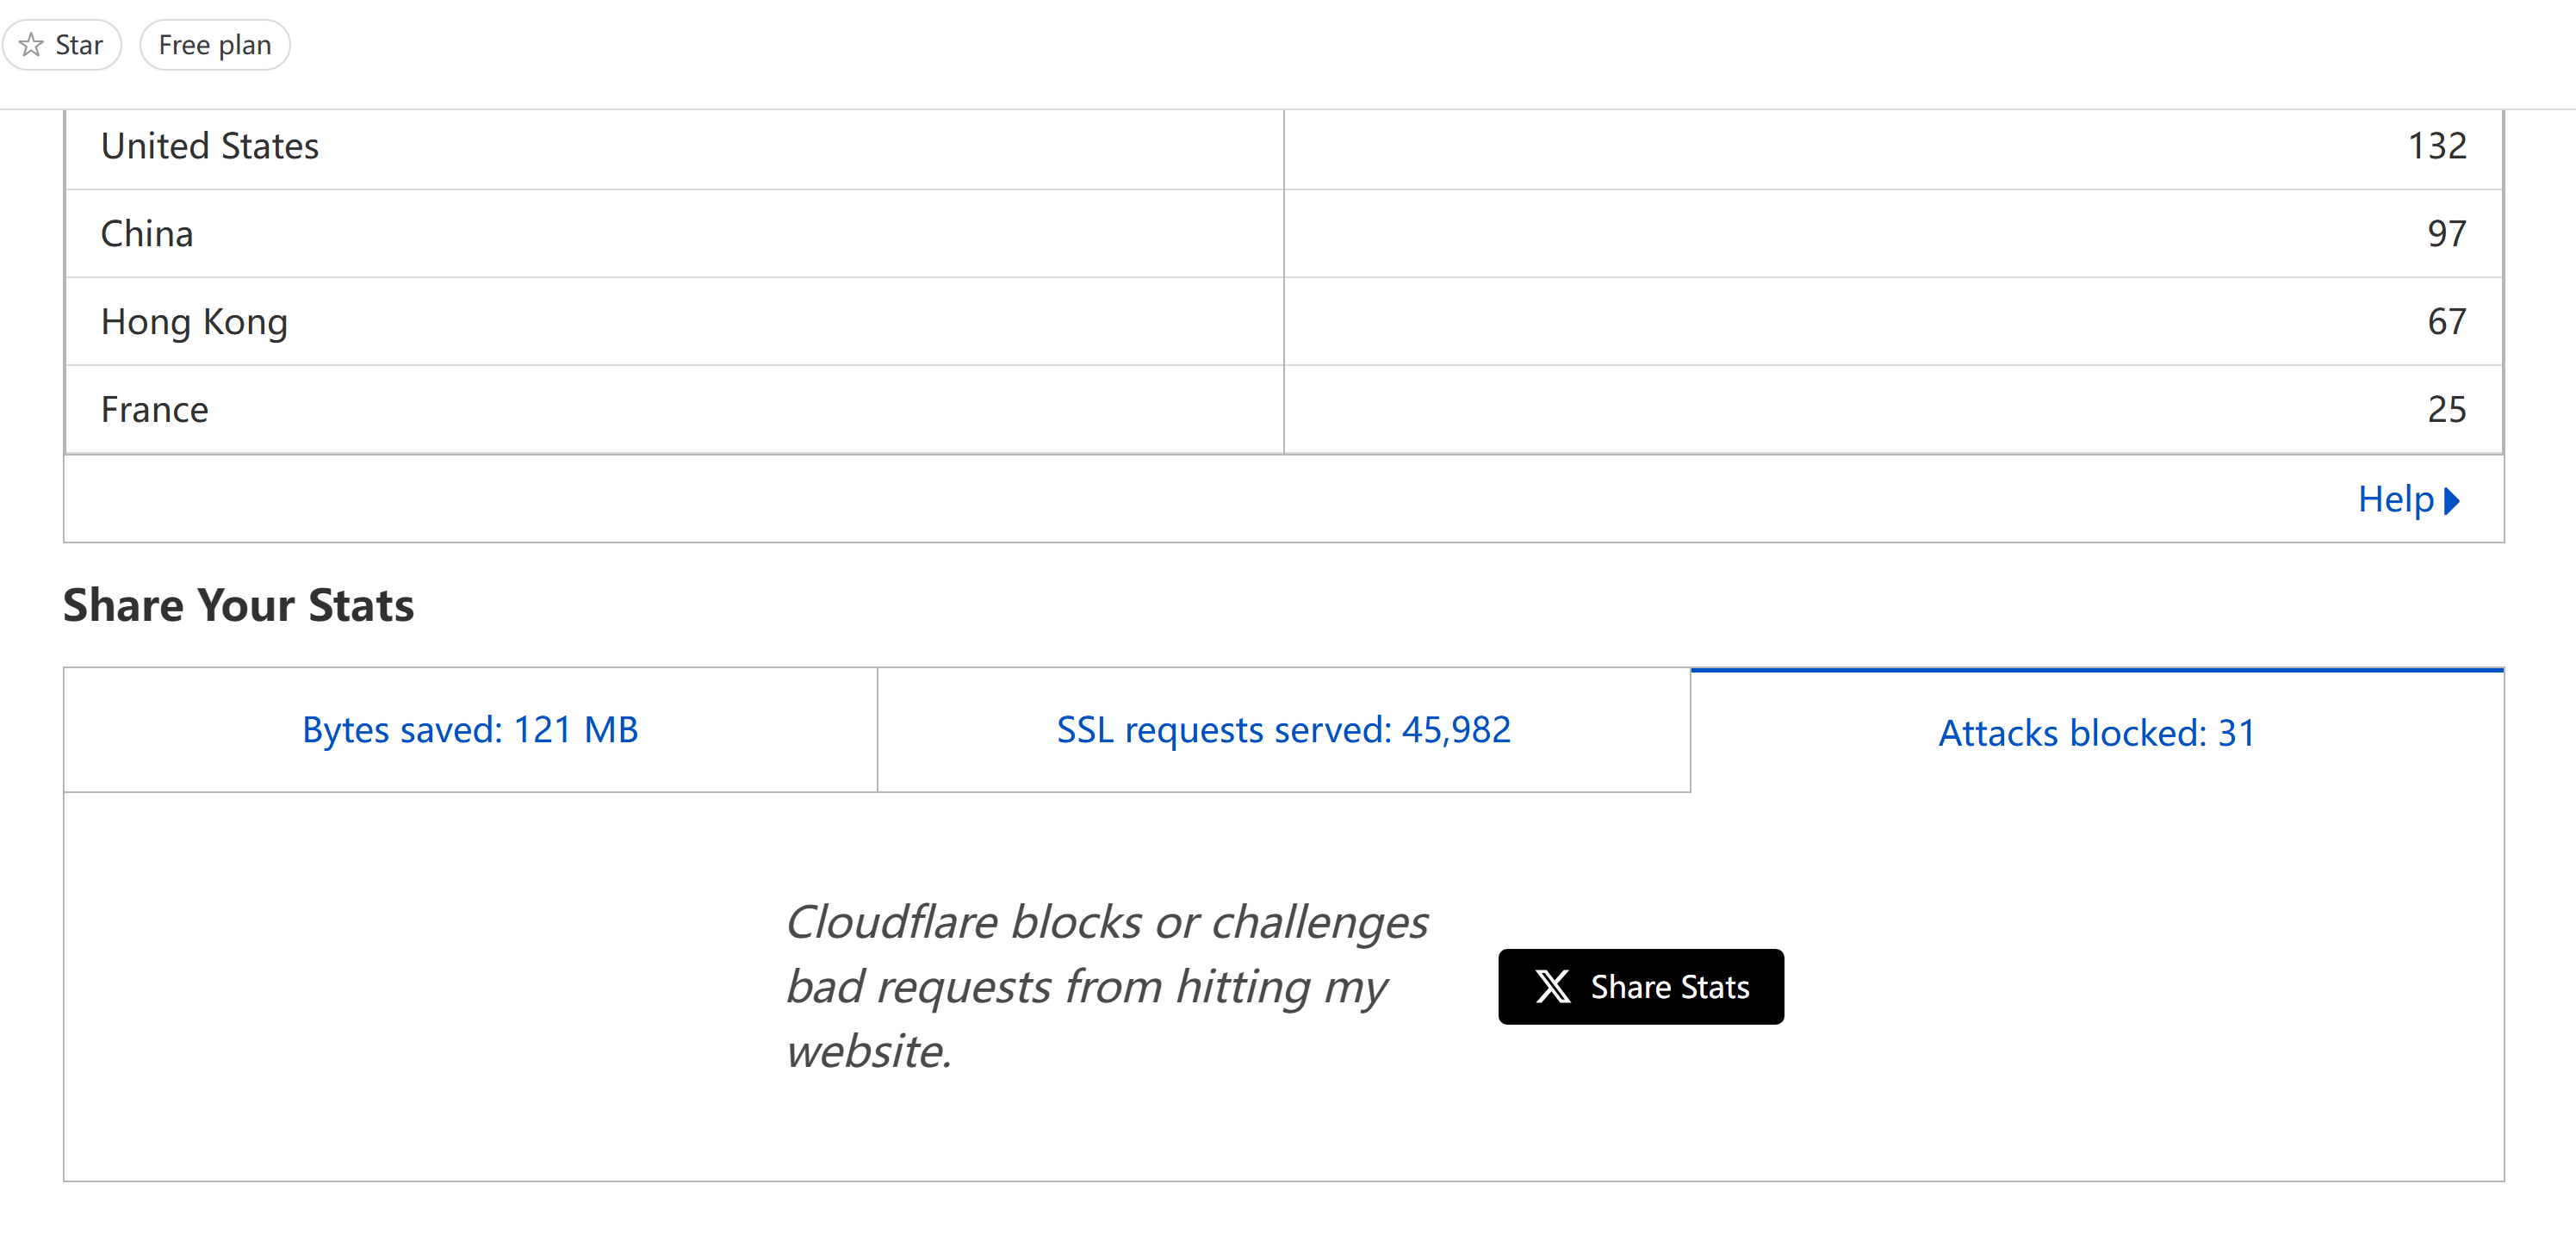
Task: Open the Help link
Action: (2407, 499)
